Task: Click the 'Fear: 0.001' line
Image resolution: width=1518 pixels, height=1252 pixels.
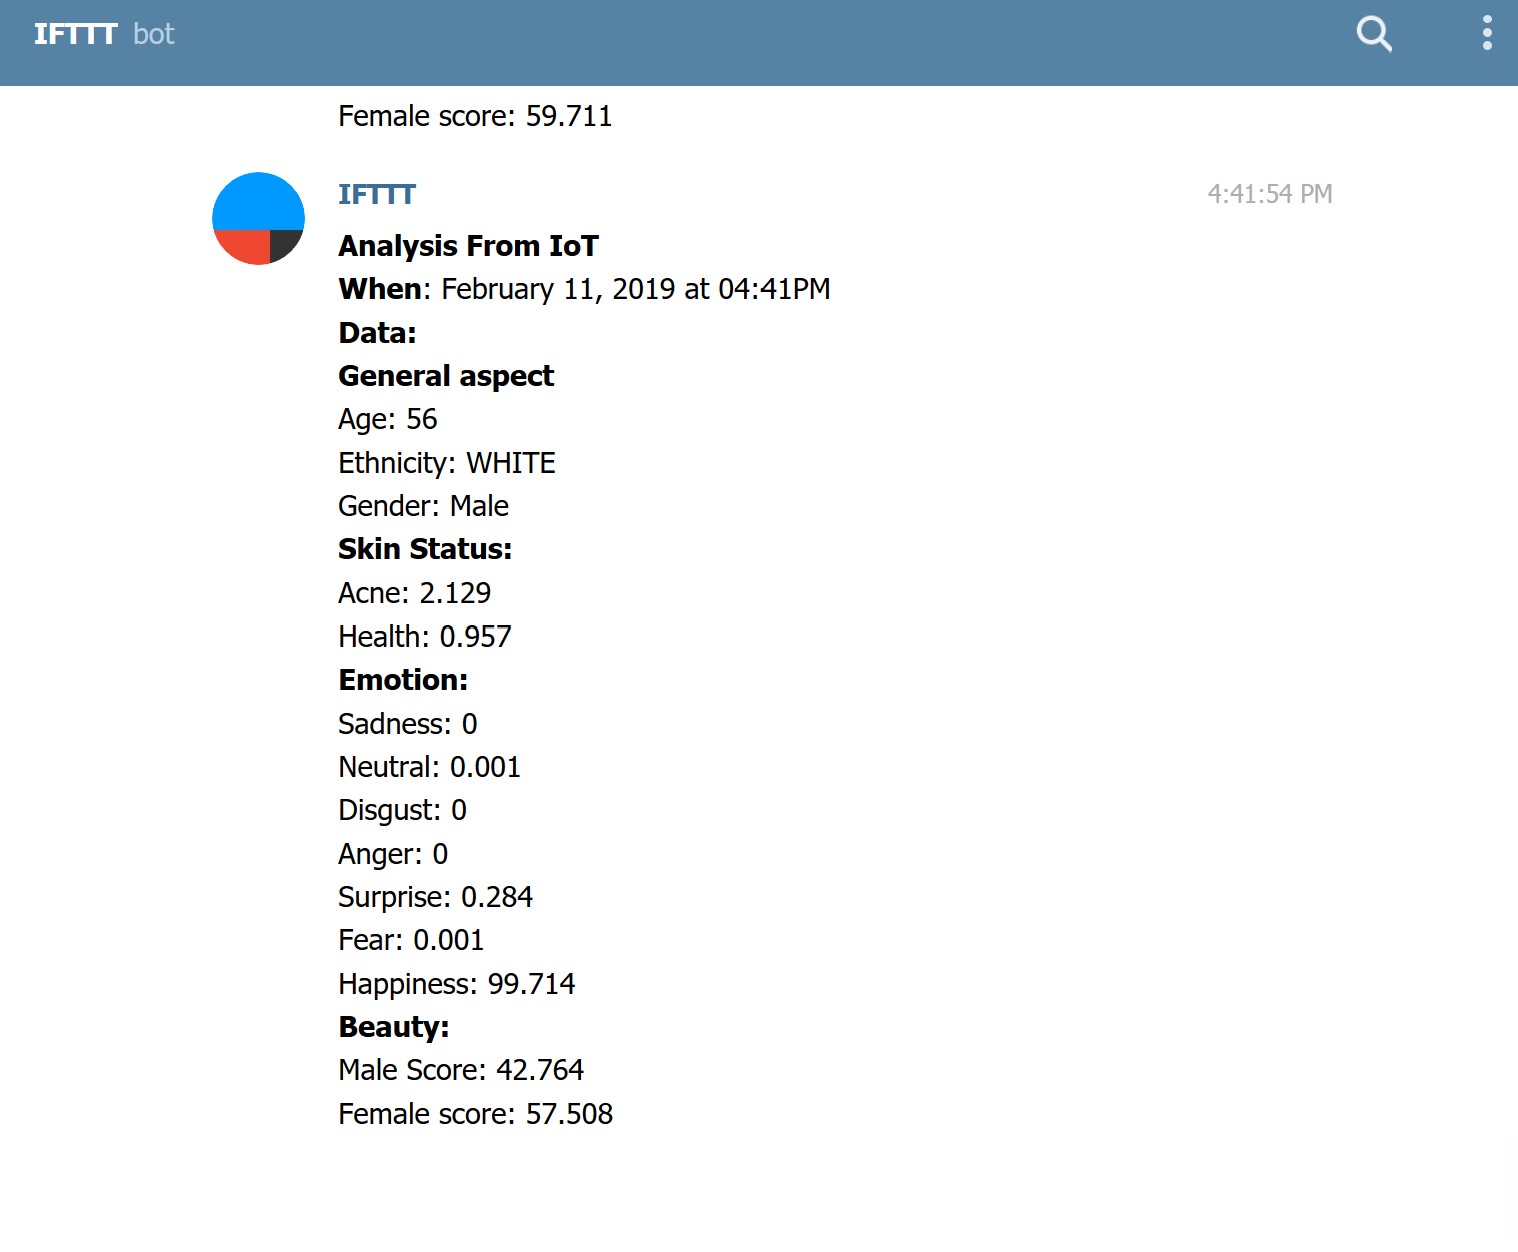Action: (411, 940)
